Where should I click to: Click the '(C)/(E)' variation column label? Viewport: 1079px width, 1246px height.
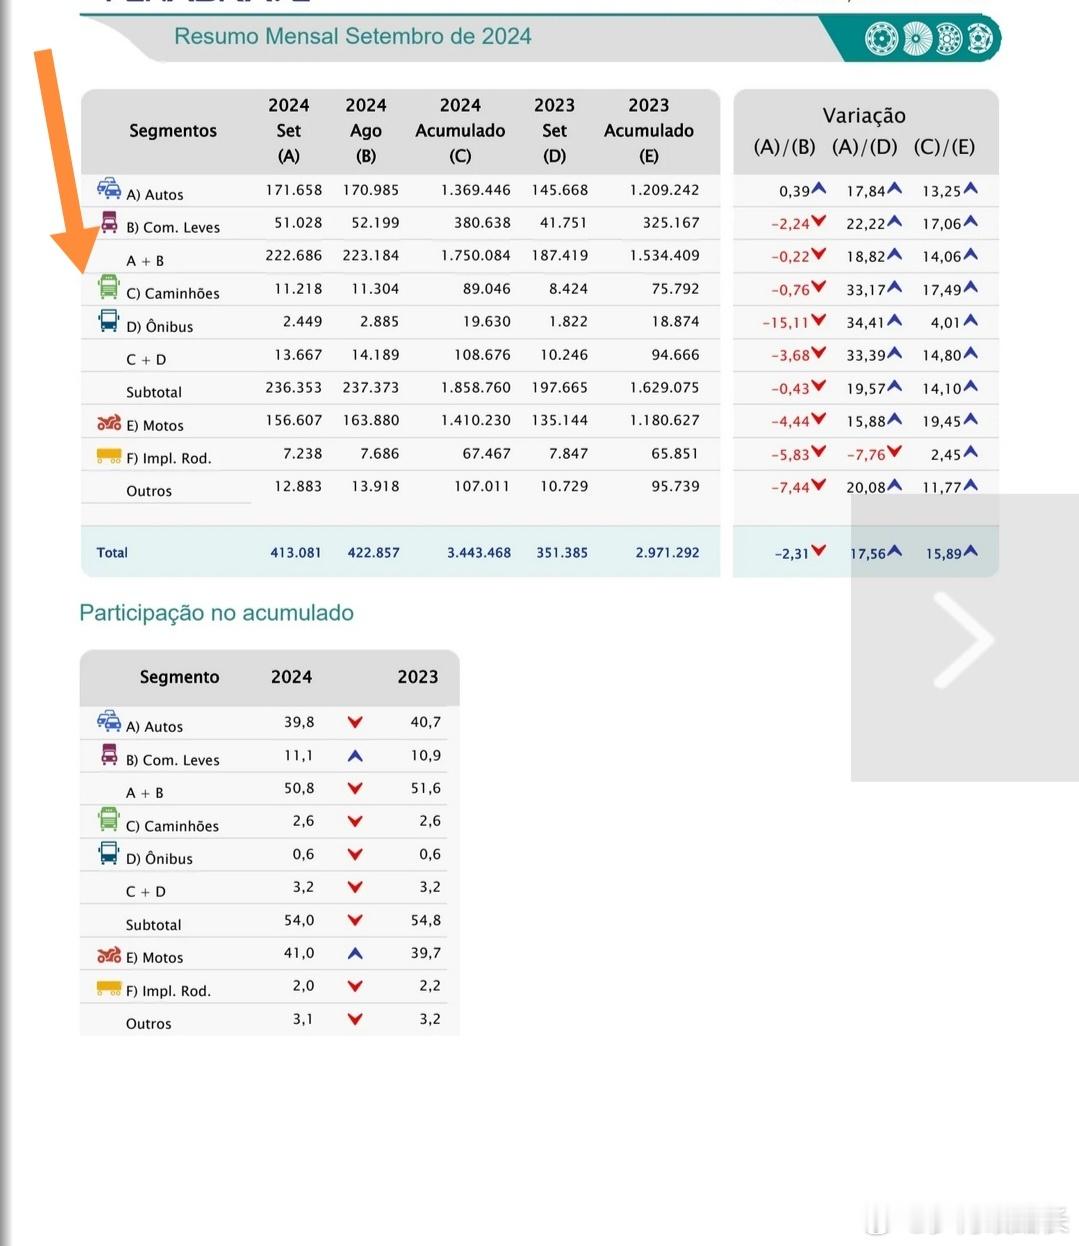[944, 147]
